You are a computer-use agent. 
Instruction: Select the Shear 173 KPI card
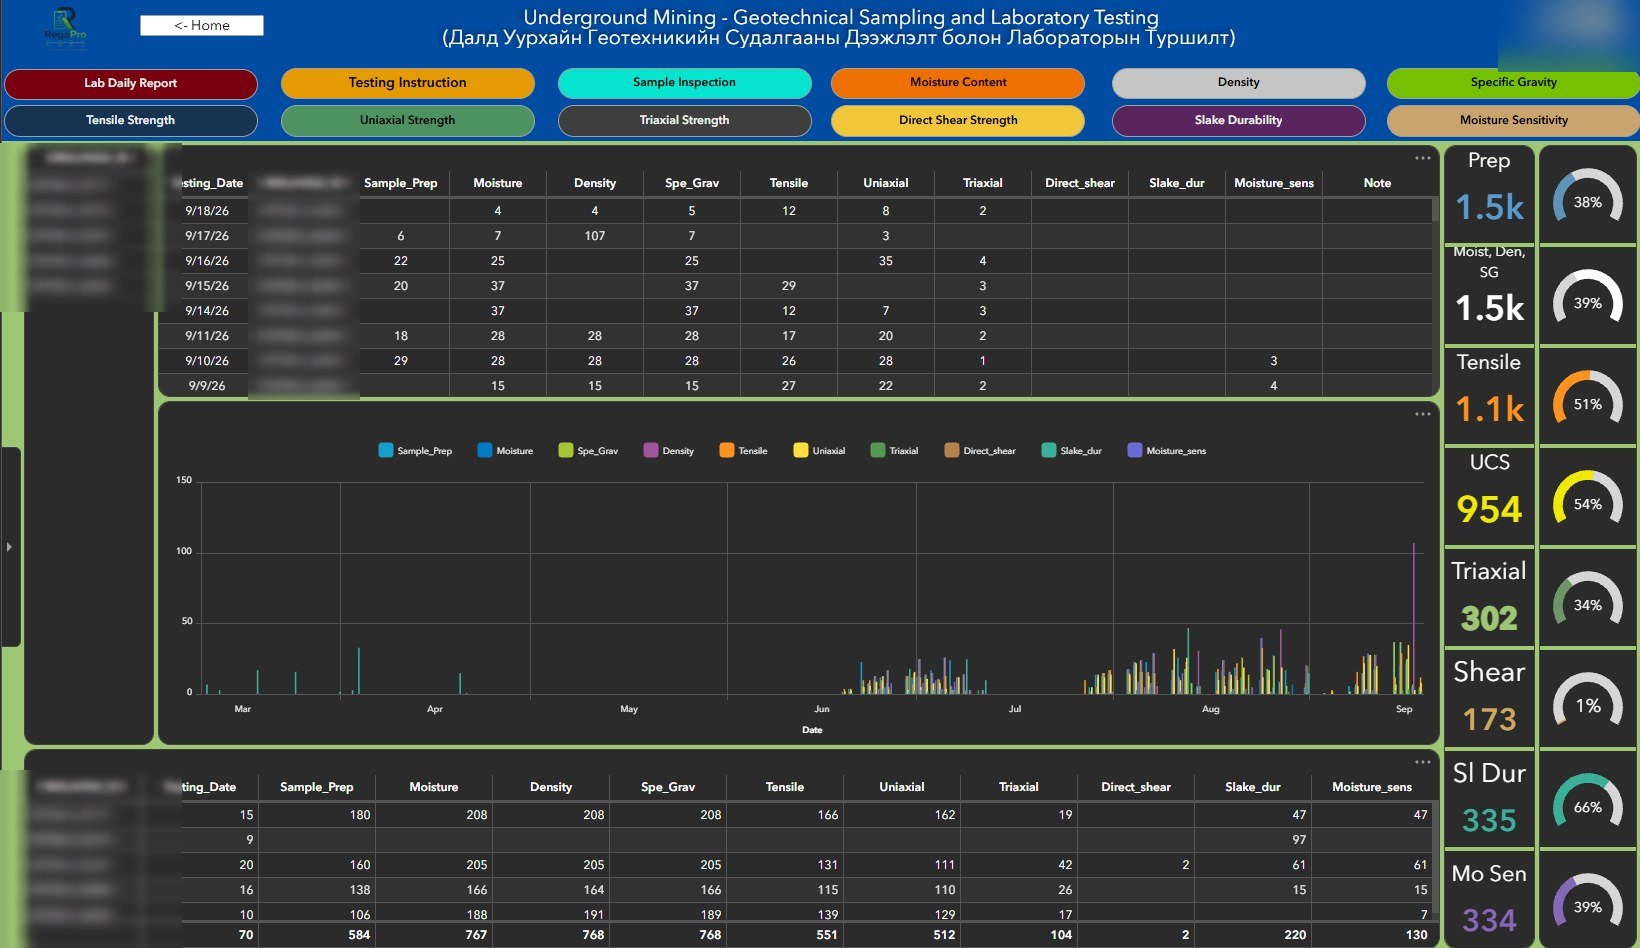(x=1489, y=697)
